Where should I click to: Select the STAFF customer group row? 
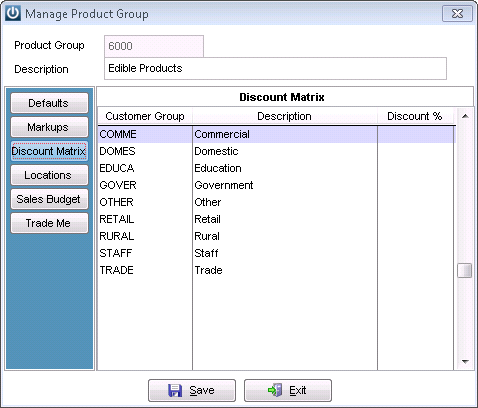coord(277,253)
